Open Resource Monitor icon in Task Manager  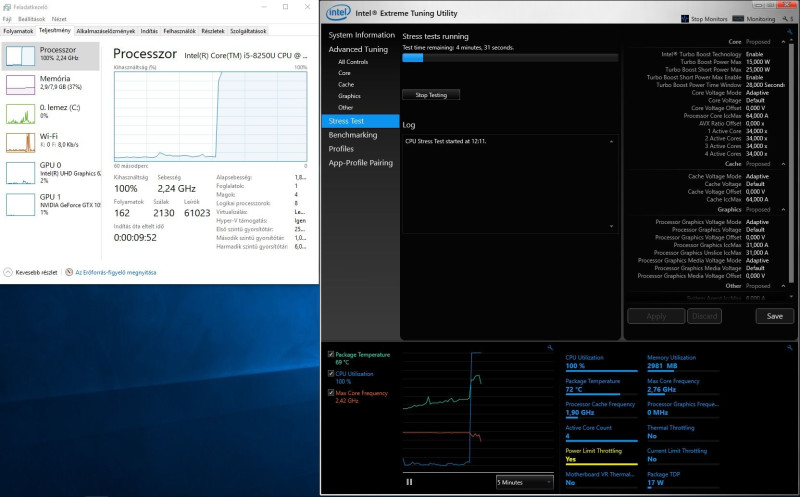click(x=69, y=272)
